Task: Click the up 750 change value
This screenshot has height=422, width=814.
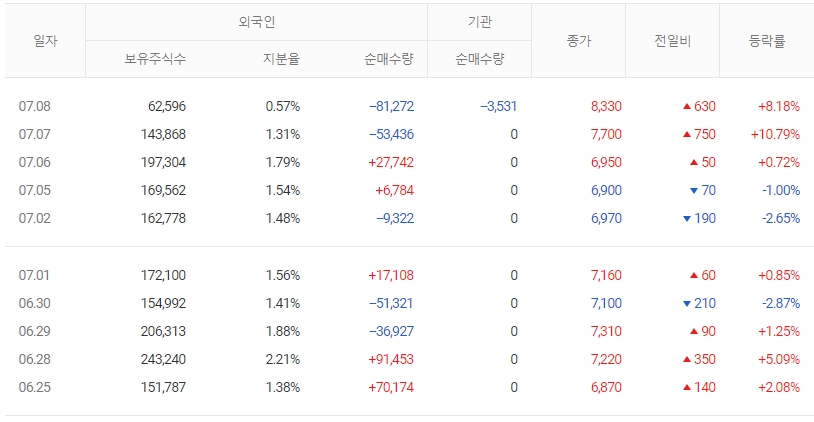Action: click(699, 134)
